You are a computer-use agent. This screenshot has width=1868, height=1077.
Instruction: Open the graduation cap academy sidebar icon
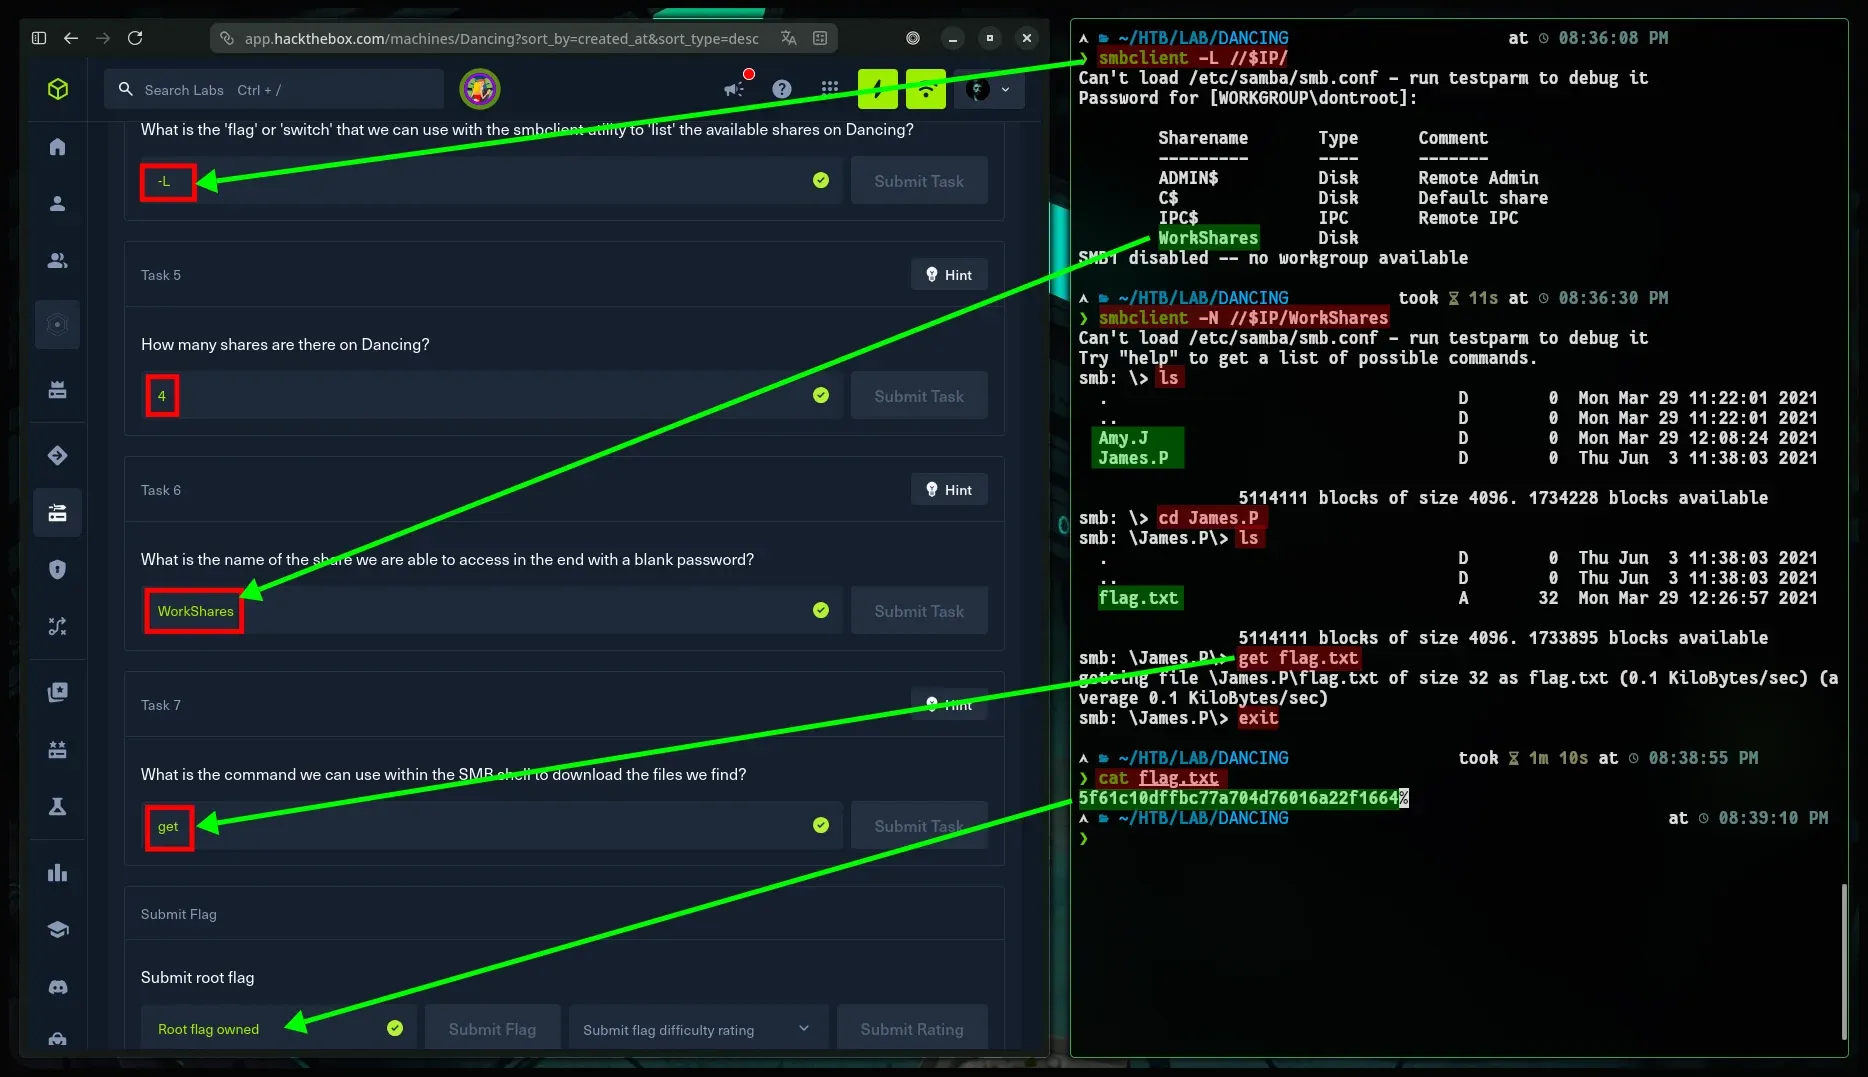(58, 930)
